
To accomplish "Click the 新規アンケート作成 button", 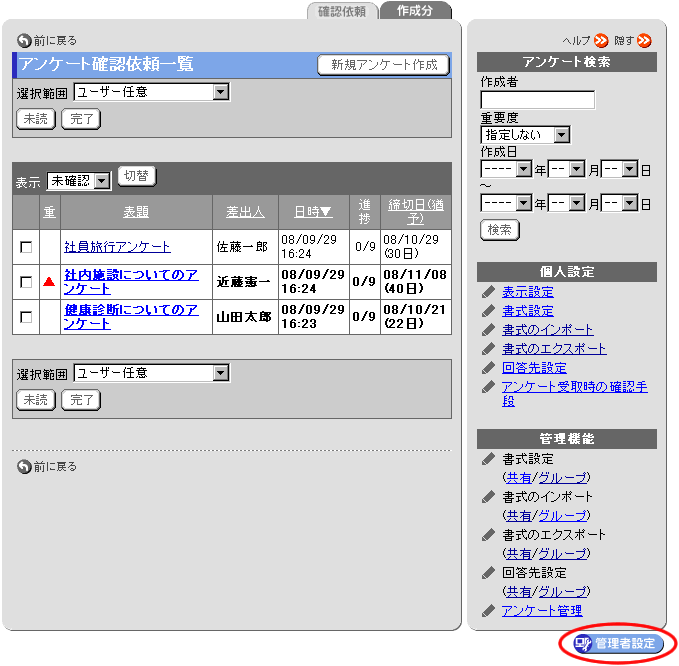I will point(384,65).
